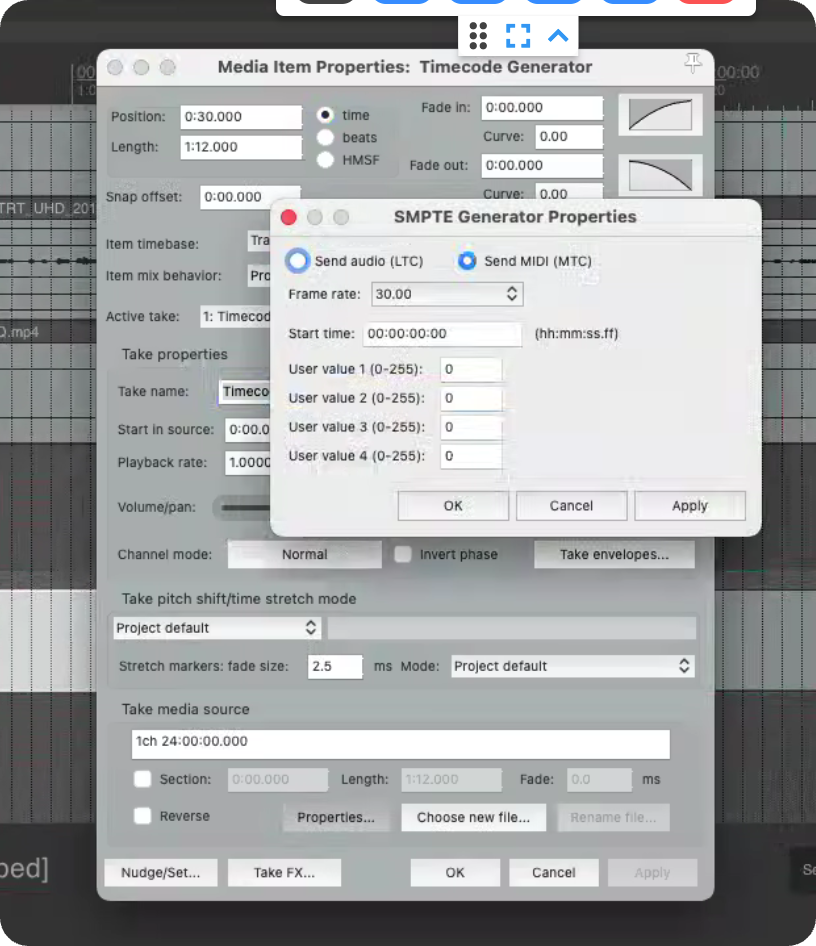Click the Fade out time field
This screenshot has width=816, height=946.
coord(542,165)
